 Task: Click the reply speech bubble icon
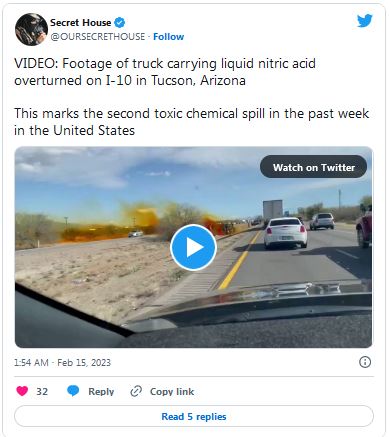click(x=73, y=391)
